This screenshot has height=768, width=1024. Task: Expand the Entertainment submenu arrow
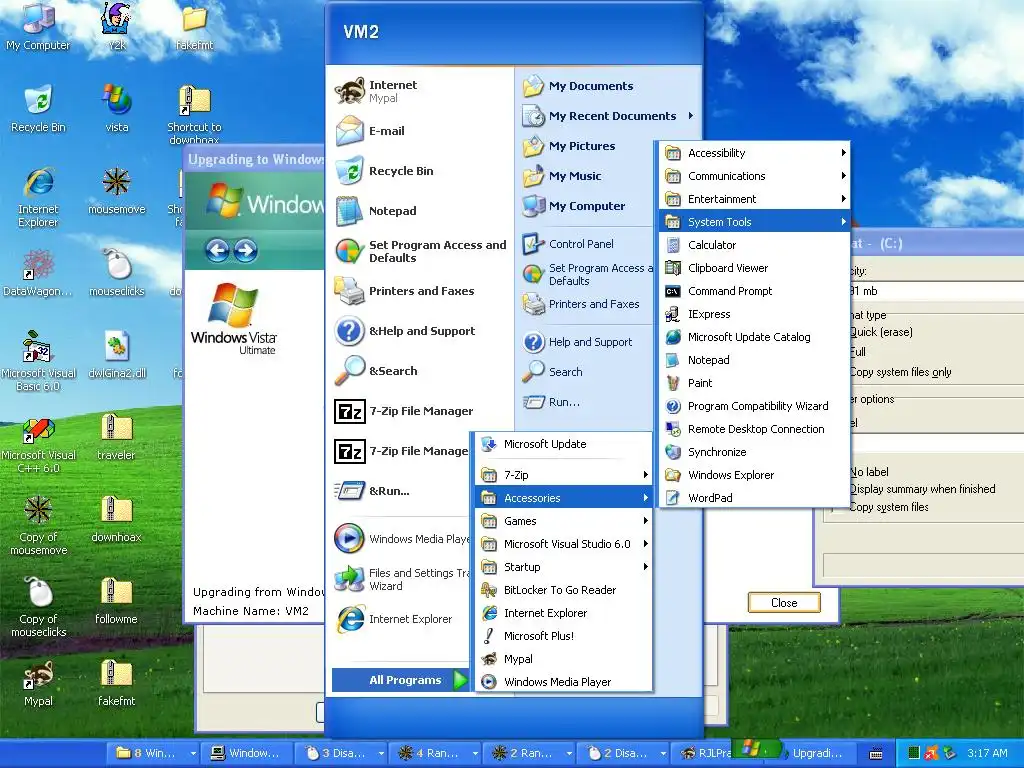[843, 199]
